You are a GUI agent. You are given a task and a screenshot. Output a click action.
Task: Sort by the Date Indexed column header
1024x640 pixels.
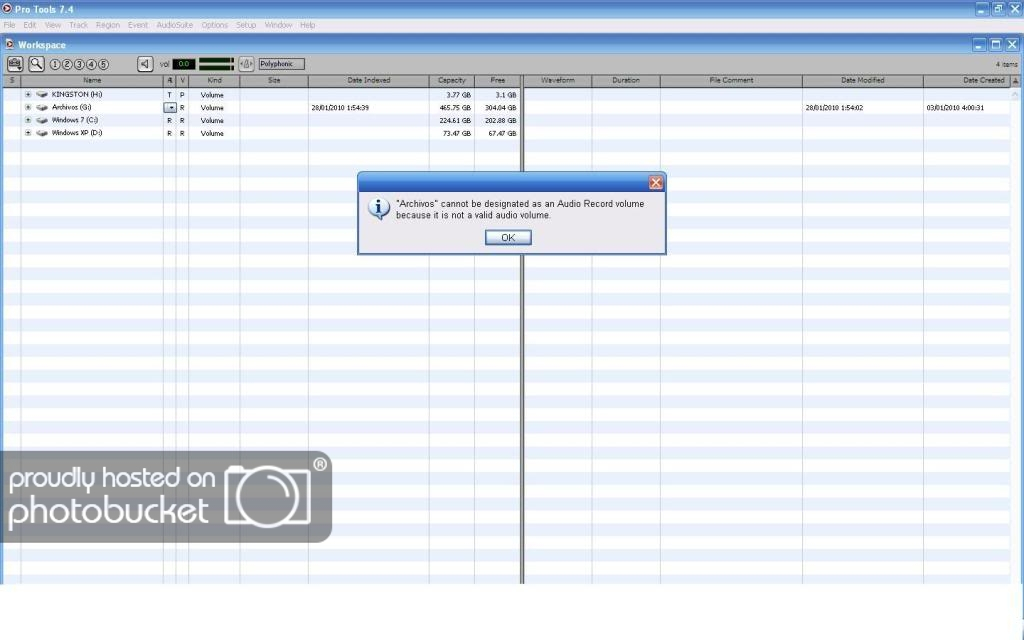(369, 80)
